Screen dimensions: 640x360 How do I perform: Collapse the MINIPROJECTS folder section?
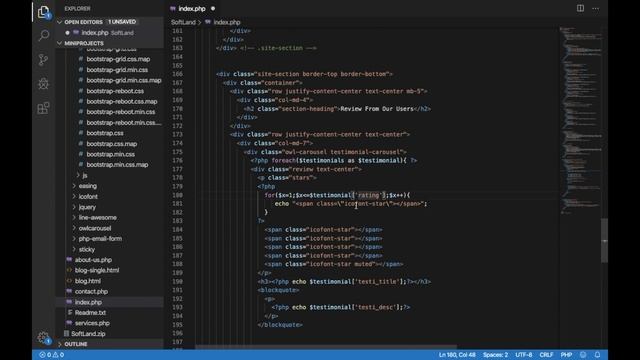click(60, 43)
